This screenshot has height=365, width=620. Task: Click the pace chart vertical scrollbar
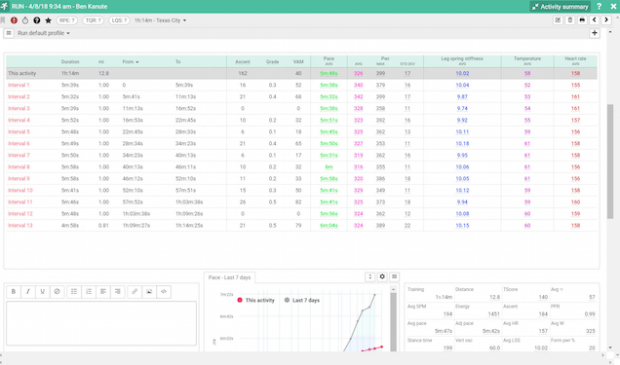tap(393, 321)
